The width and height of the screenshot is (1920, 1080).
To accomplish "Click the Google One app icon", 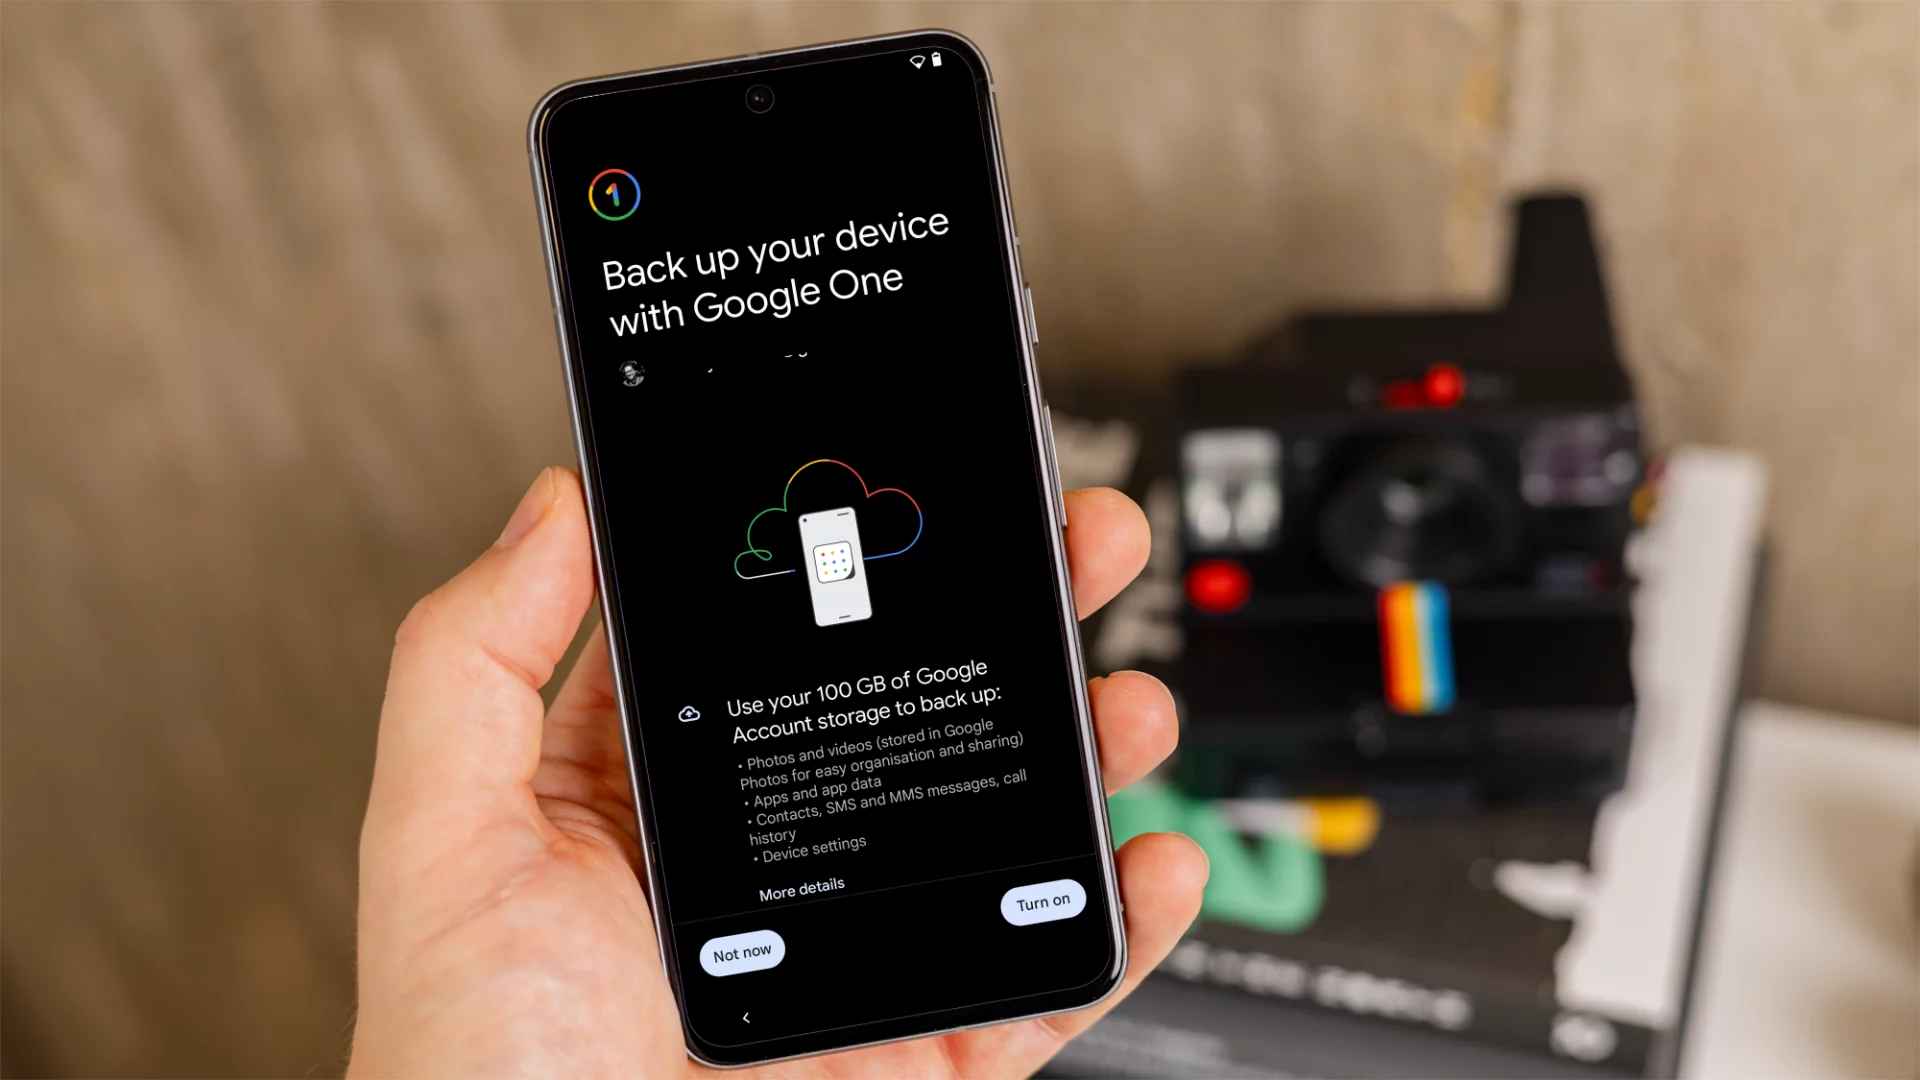I will 613,194.
